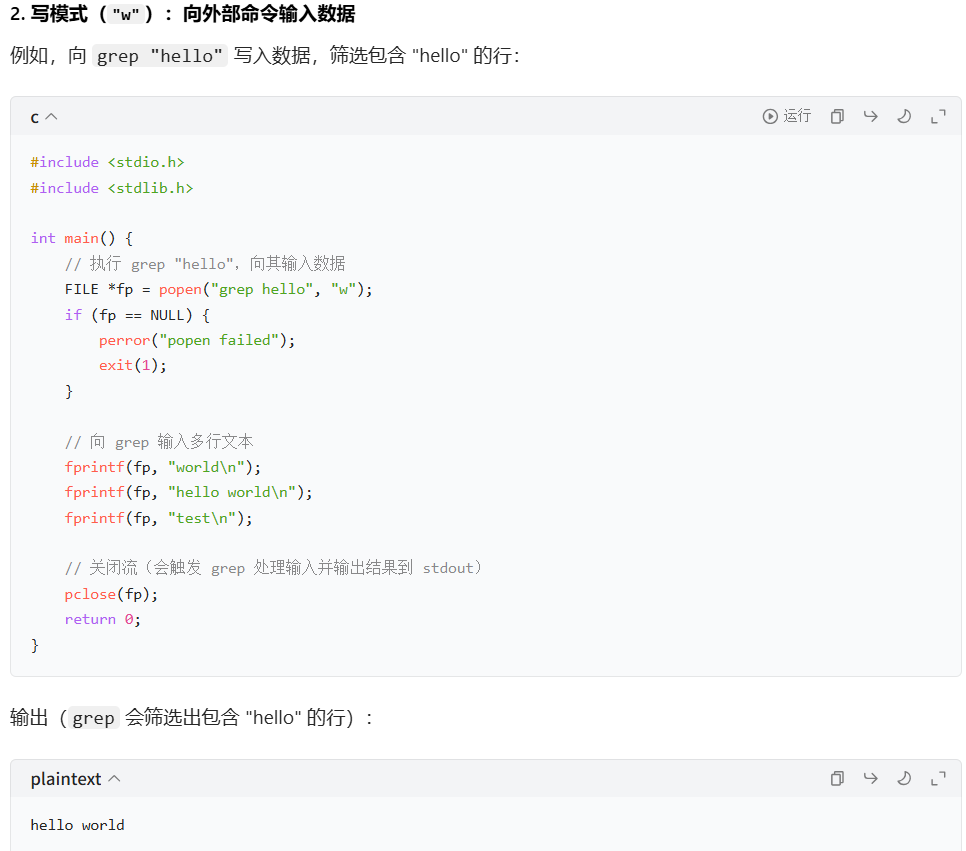Click the plaintext language label

tap(66, 779)
